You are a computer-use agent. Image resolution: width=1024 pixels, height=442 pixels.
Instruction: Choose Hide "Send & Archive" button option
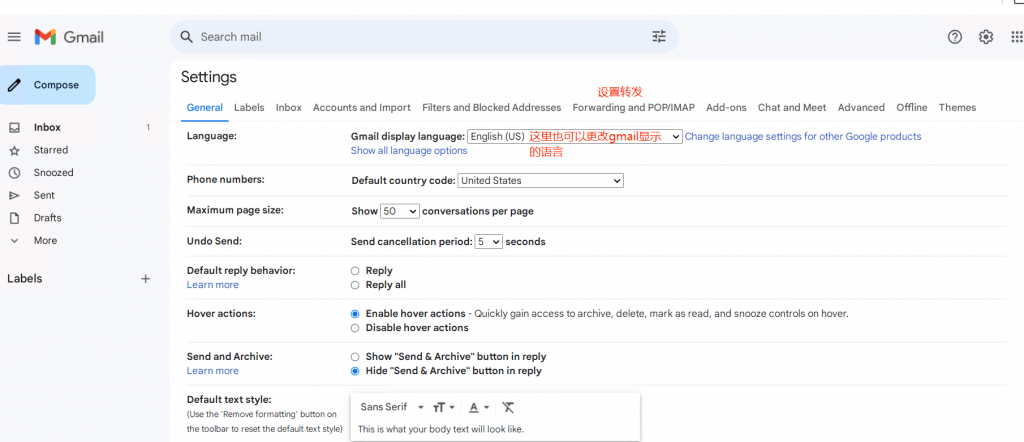point(355,371)
